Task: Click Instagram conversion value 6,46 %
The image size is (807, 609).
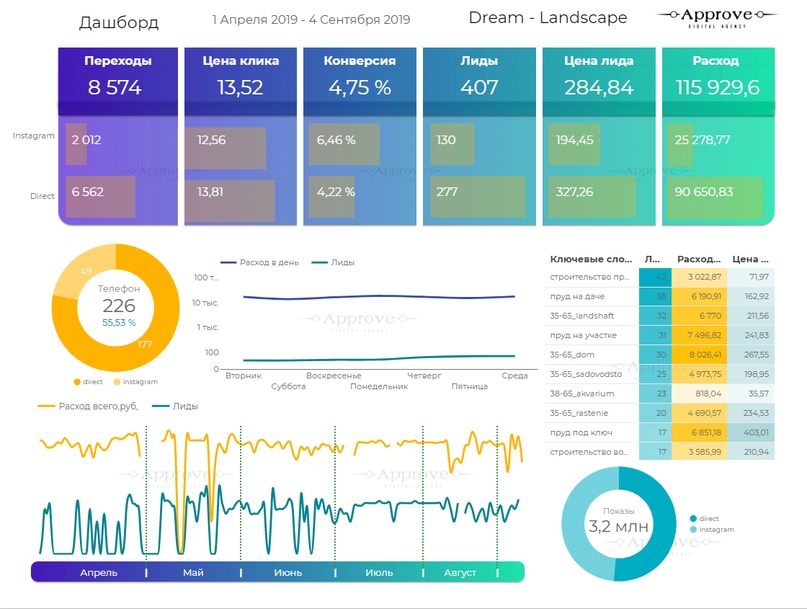Action: (x=336, y=140)
